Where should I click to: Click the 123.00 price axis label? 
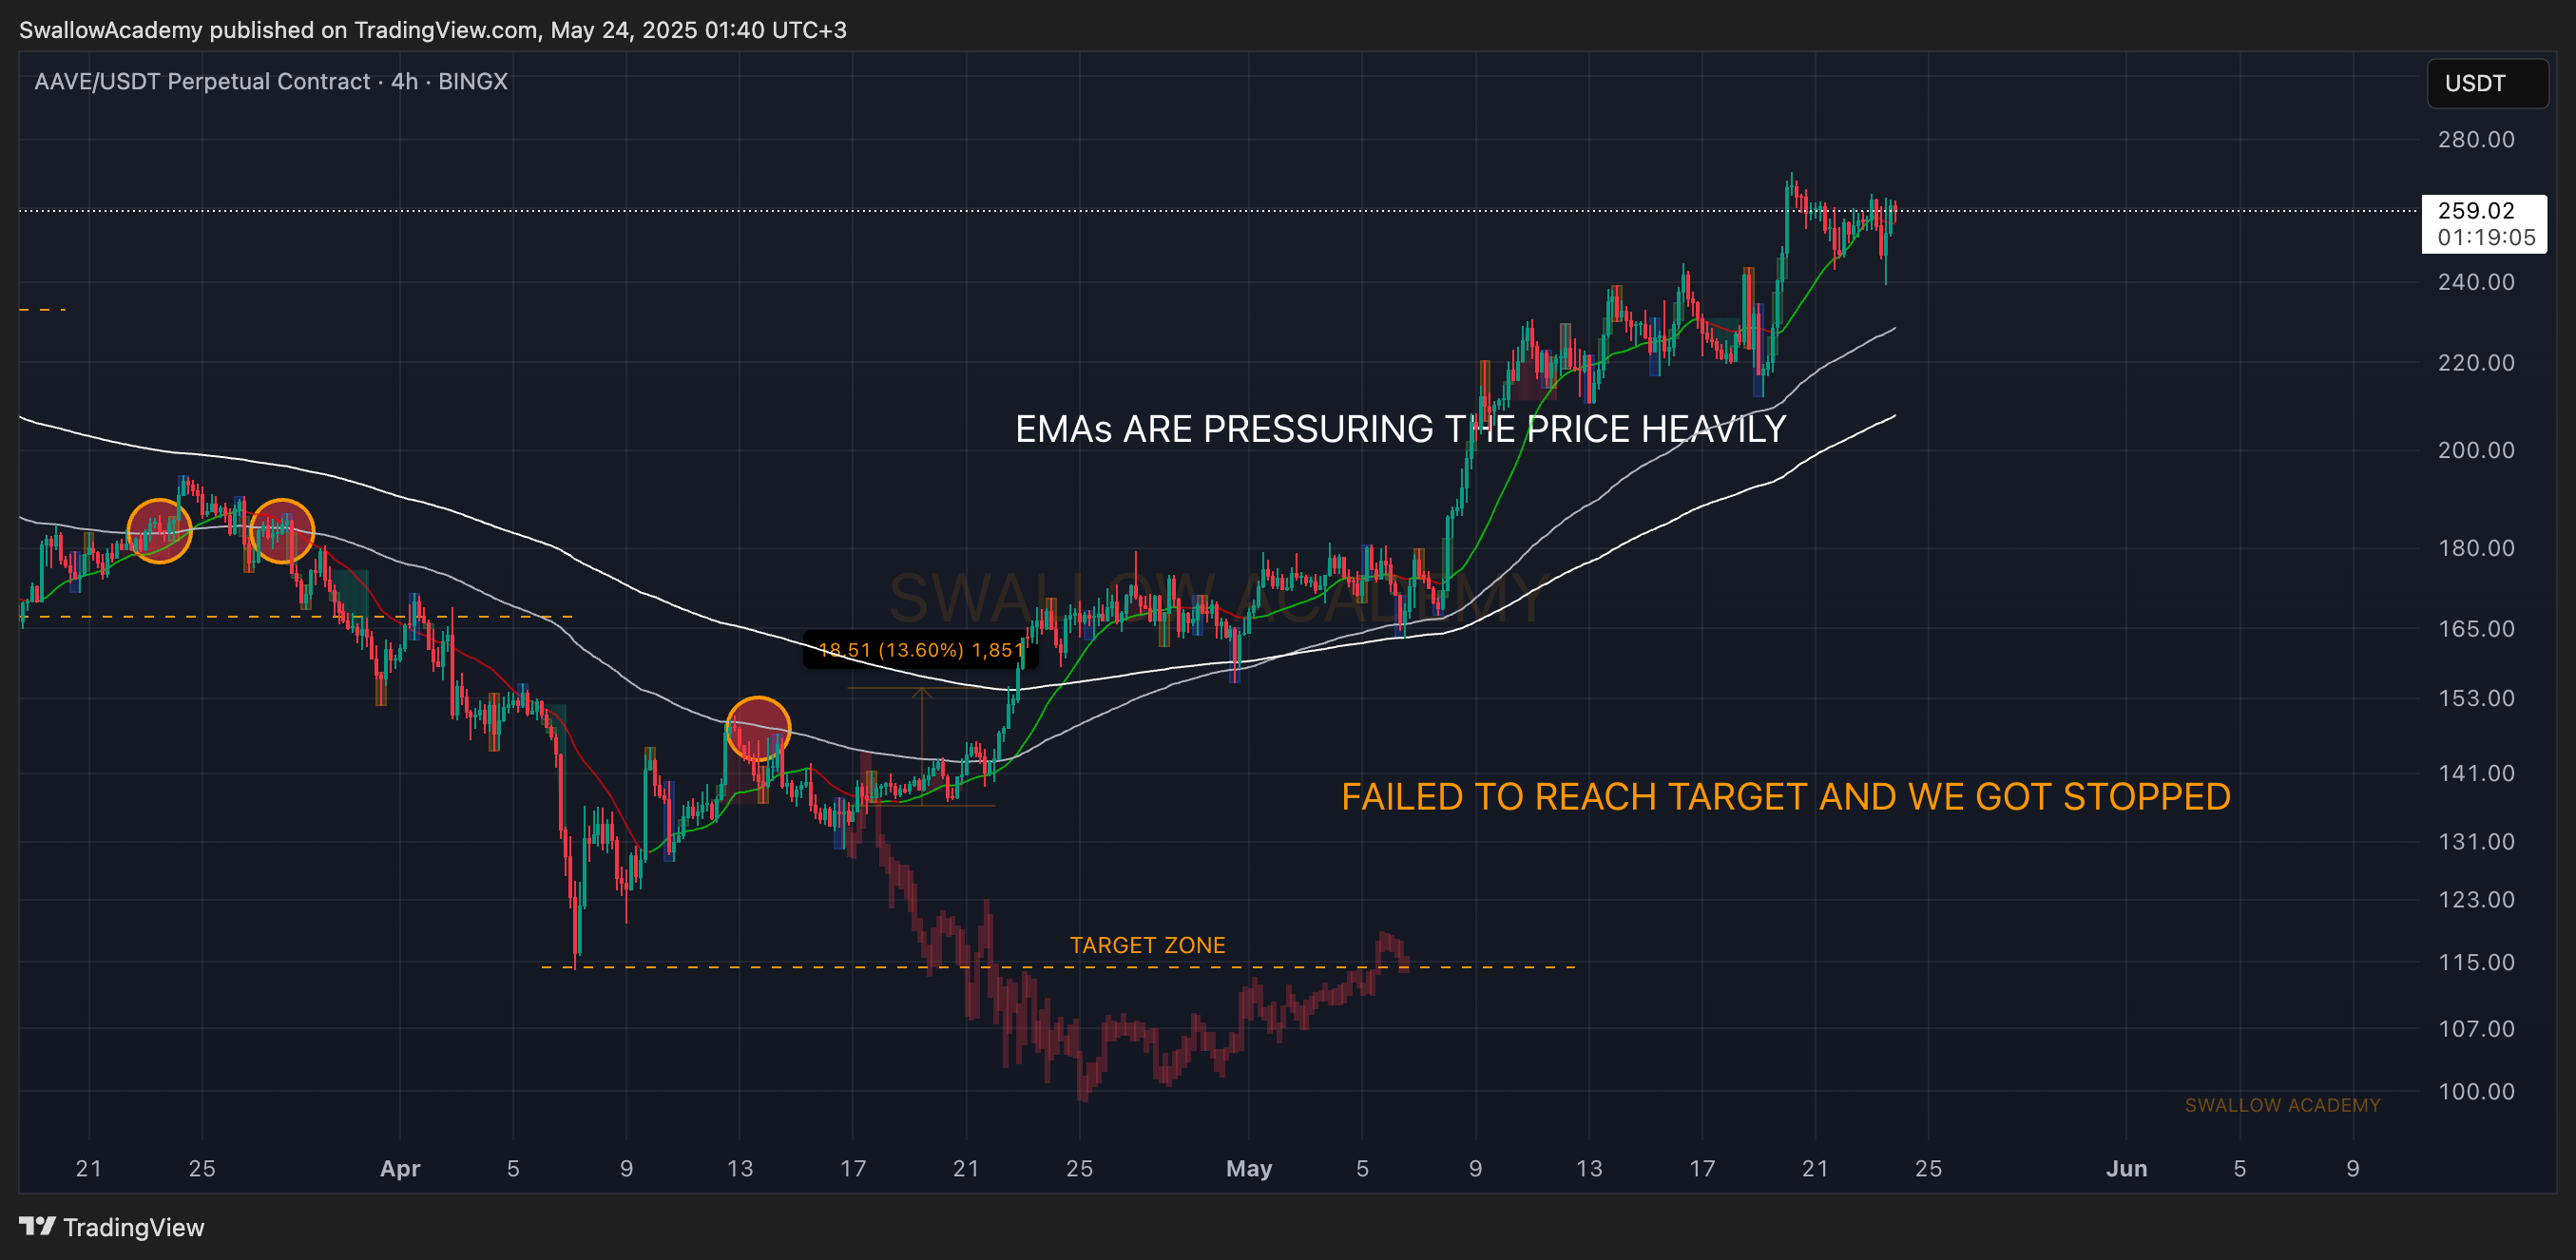2476,899
